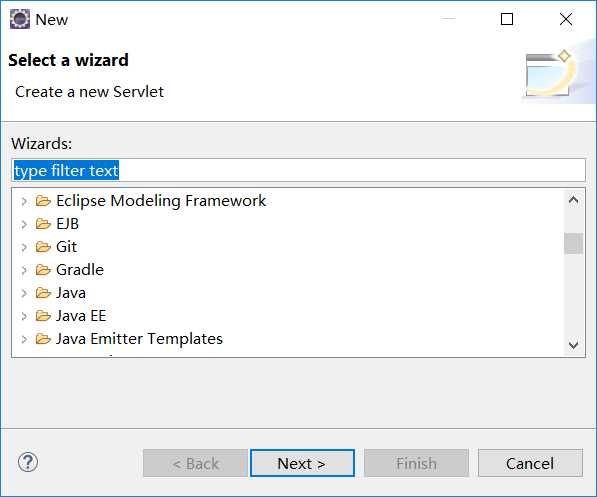Click the Eclipse Modeling Framework folder icon
The image size is (597, 497).
tap(43, 201)
